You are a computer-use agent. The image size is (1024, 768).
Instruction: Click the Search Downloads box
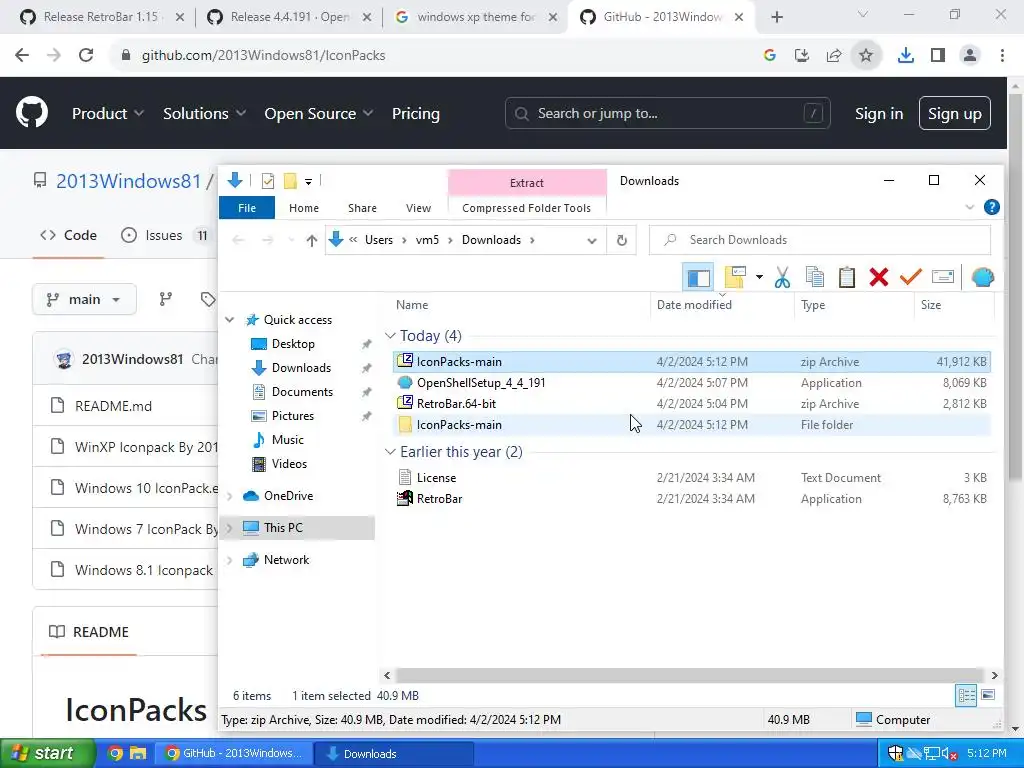pos(820,240)
